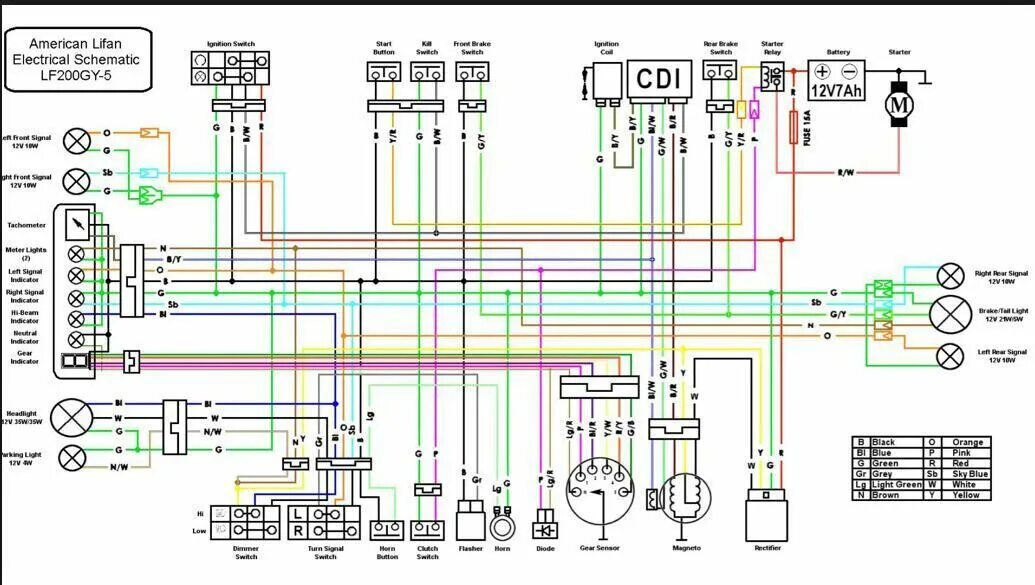Click the FUSE 15A symbol
1035x585 pixels.
click(793, 127)
